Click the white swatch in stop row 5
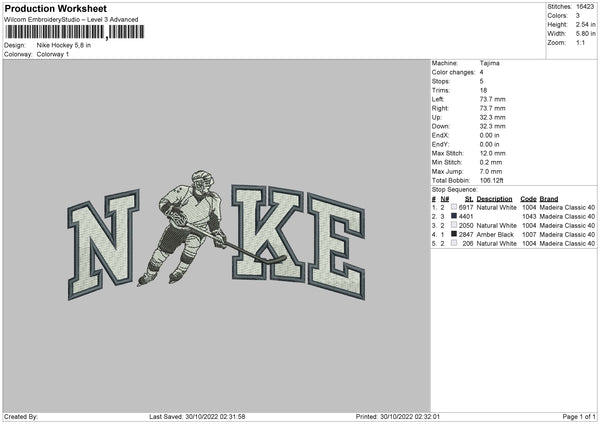This screenshot has width=600, height=424. pos(454,243)
